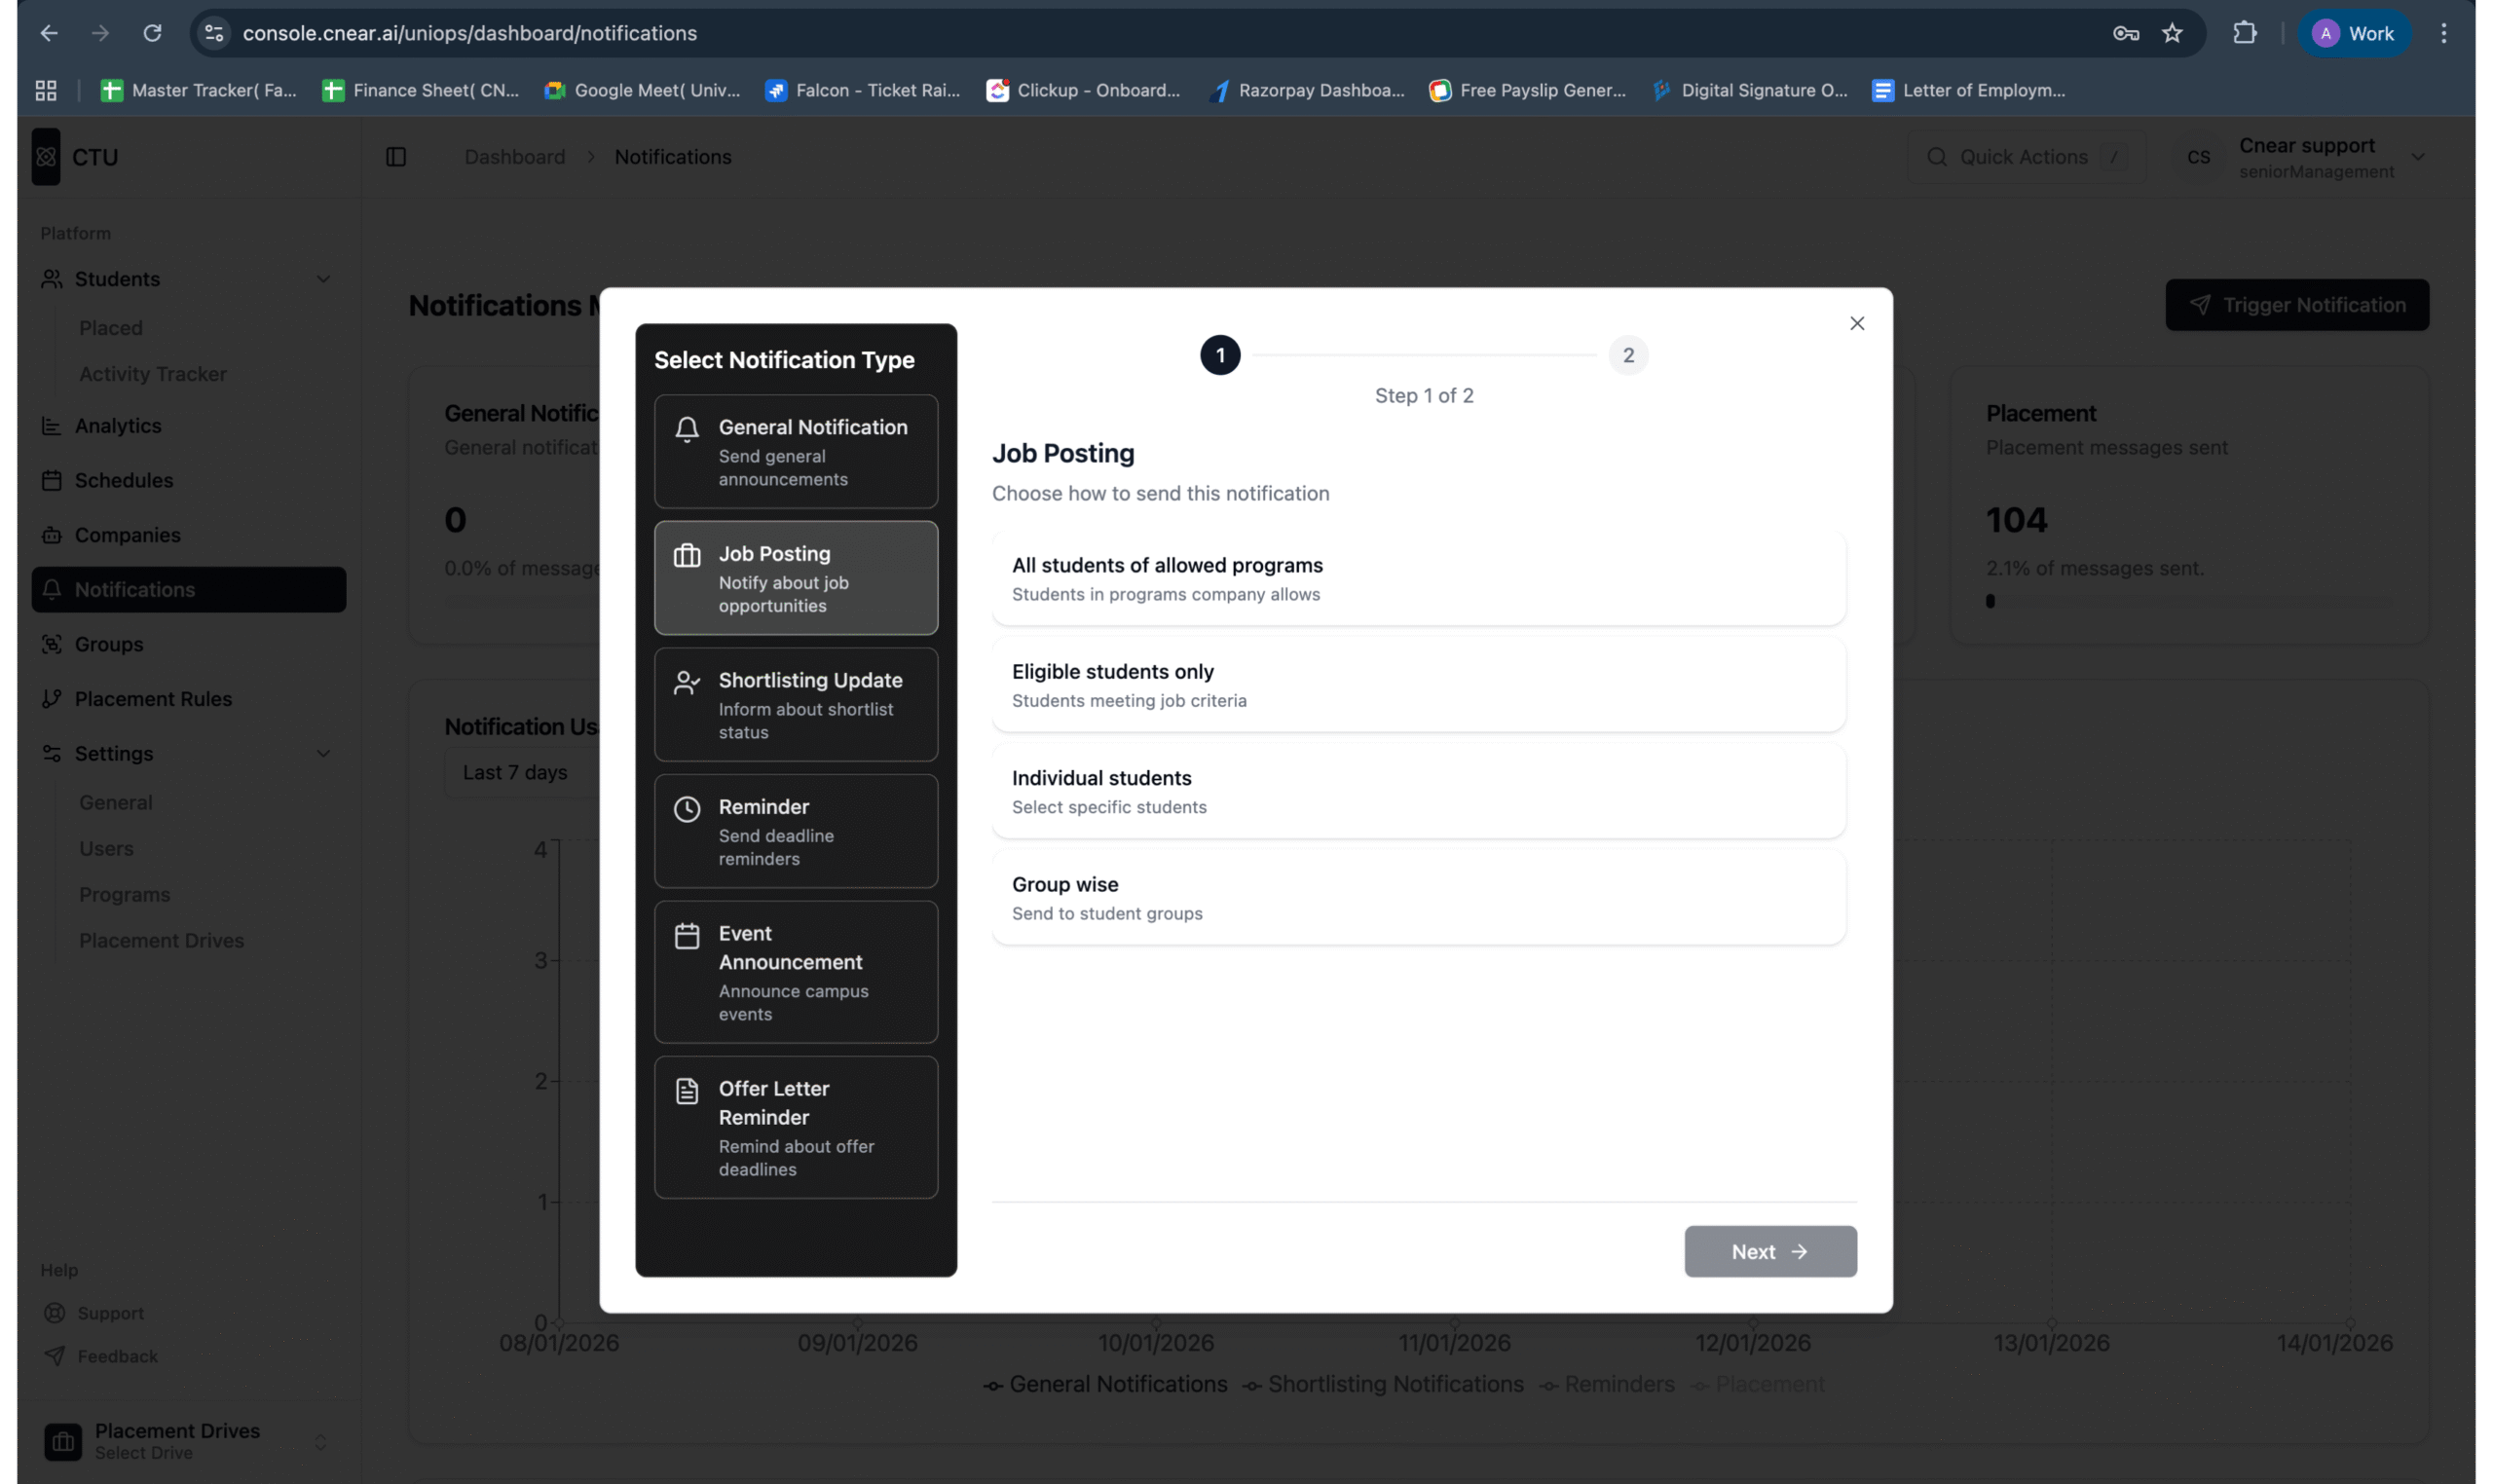
Task: Click the briefcase icon for Job Posting
Action: click(x=687, y=556)
